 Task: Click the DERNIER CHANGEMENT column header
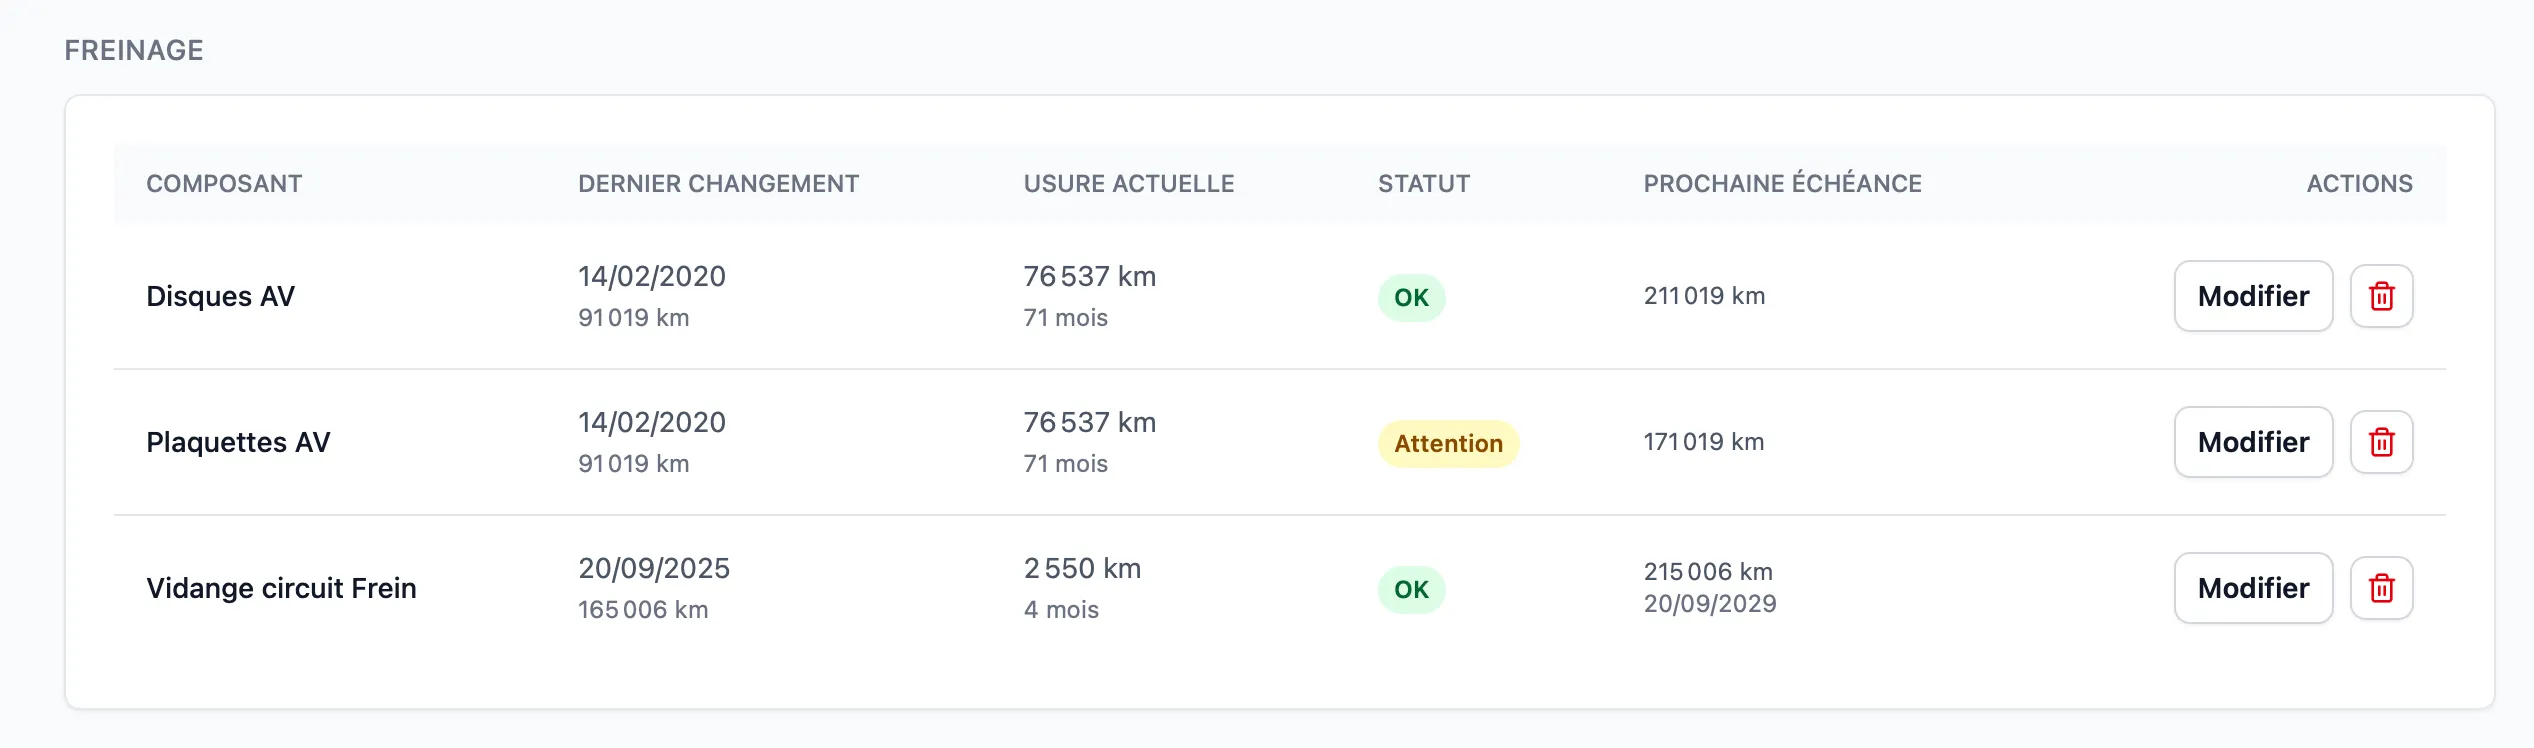click(x=719, y=184)
